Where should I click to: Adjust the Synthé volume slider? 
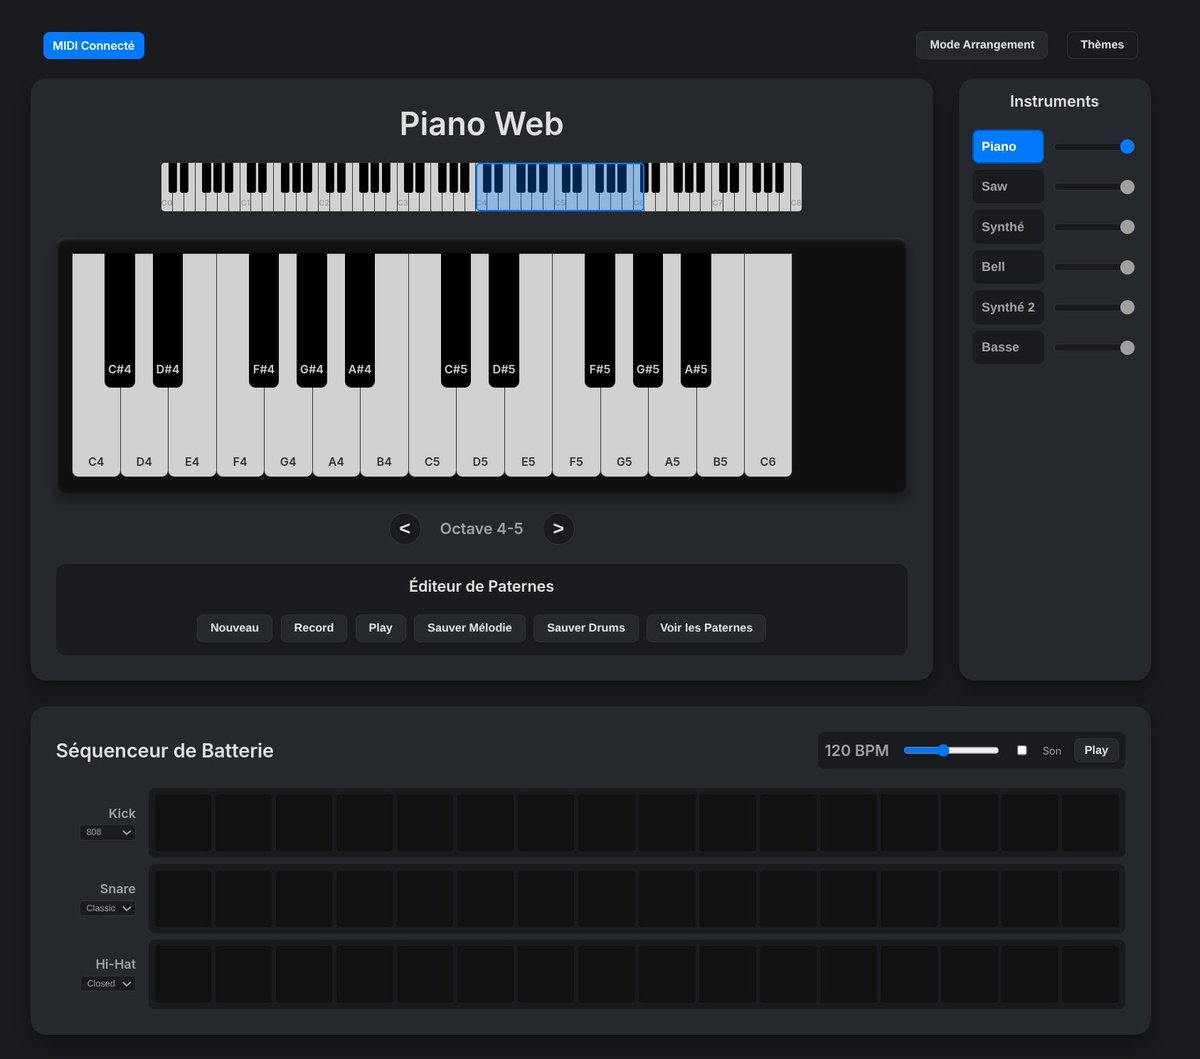pos(1094,227)
